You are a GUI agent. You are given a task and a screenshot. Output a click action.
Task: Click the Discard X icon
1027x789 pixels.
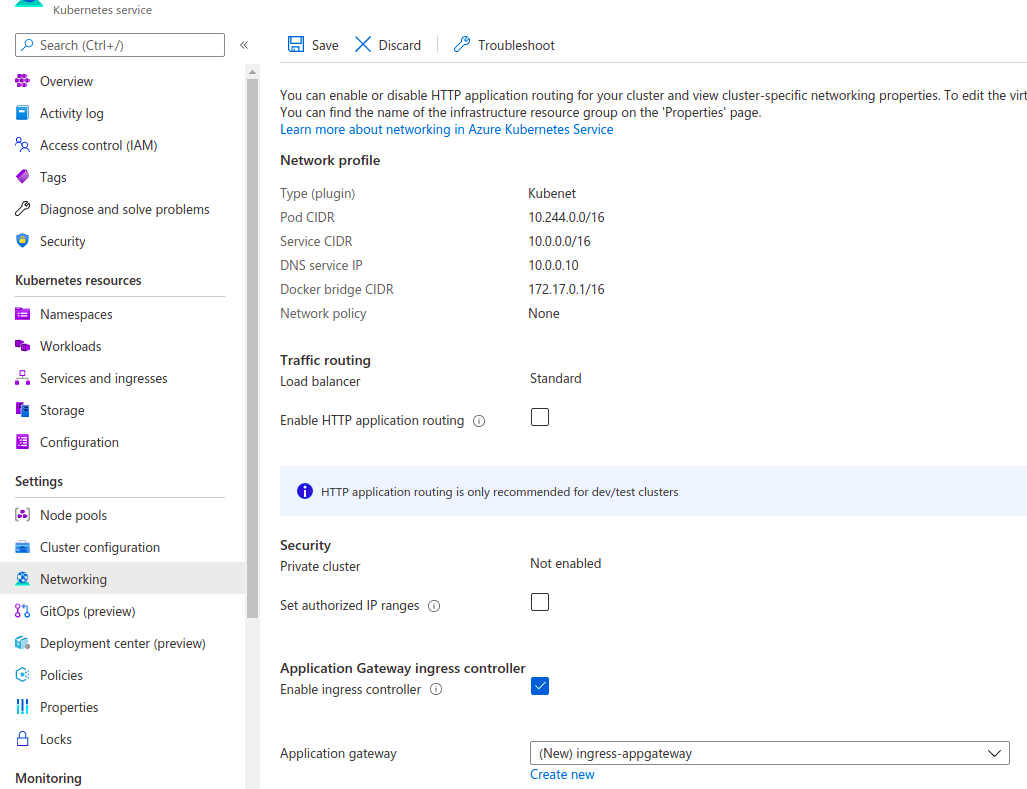click(x=363, y=45)
